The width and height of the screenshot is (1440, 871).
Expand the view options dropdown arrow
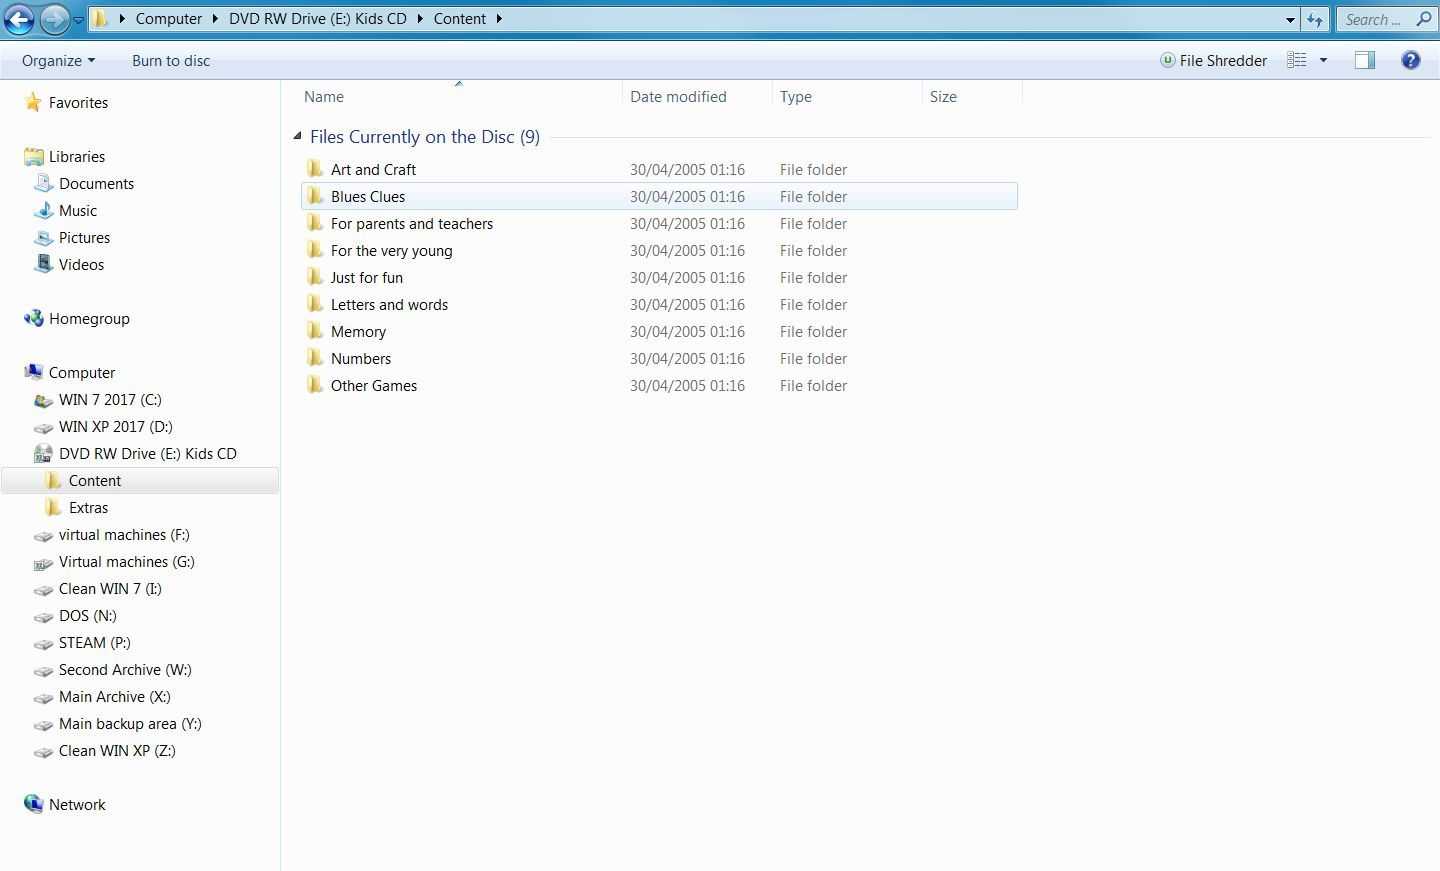coord(1323,60)
